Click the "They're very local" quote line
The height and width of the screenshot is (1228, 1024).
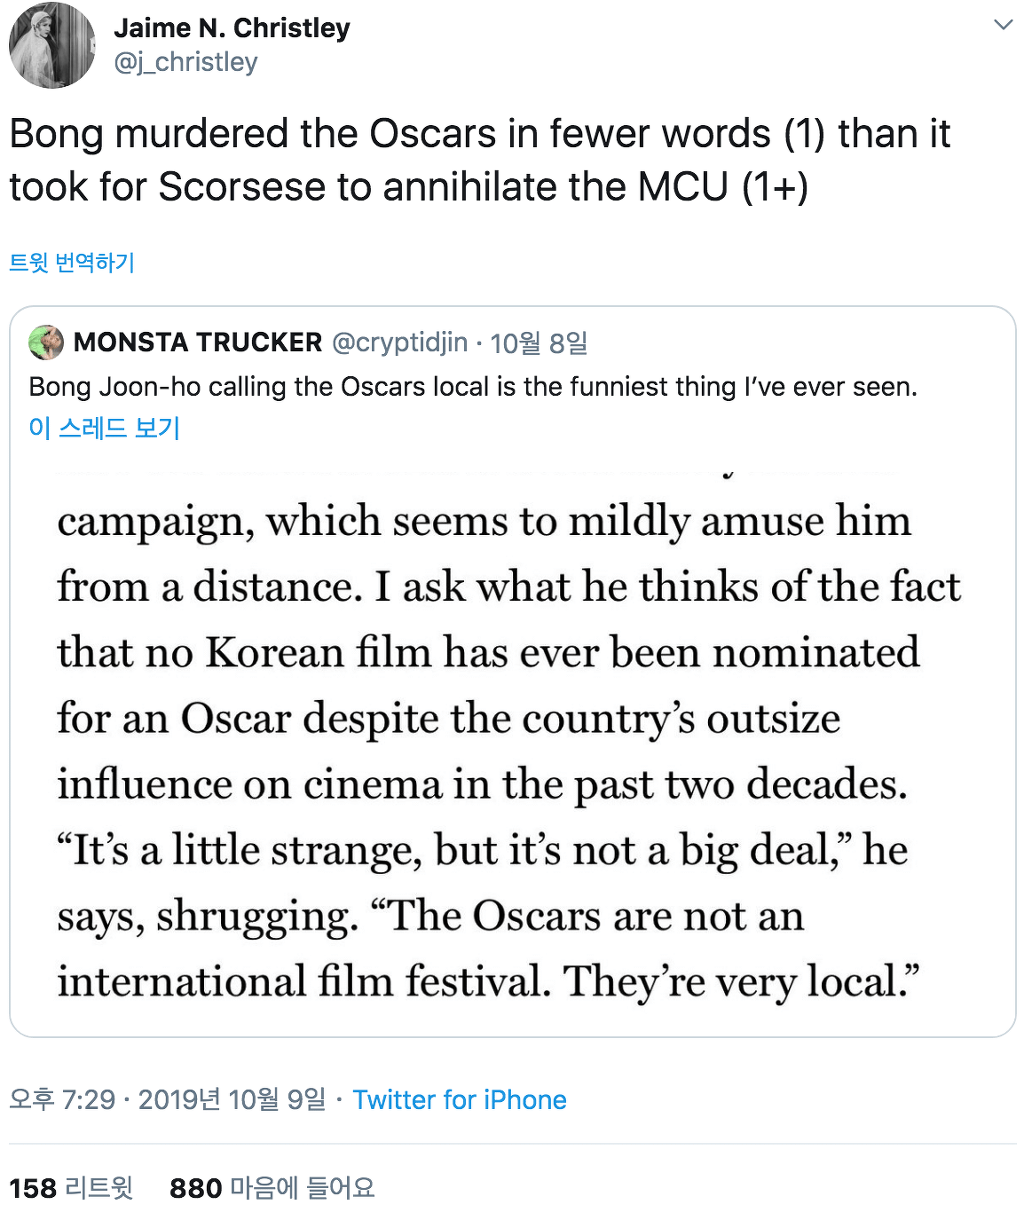(488, 981)
